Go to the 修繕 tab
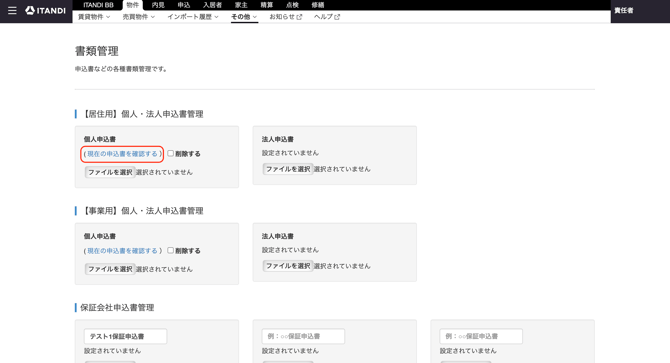Image resolution: width=670 pixels, height=363 pixels. click(318, 5)
